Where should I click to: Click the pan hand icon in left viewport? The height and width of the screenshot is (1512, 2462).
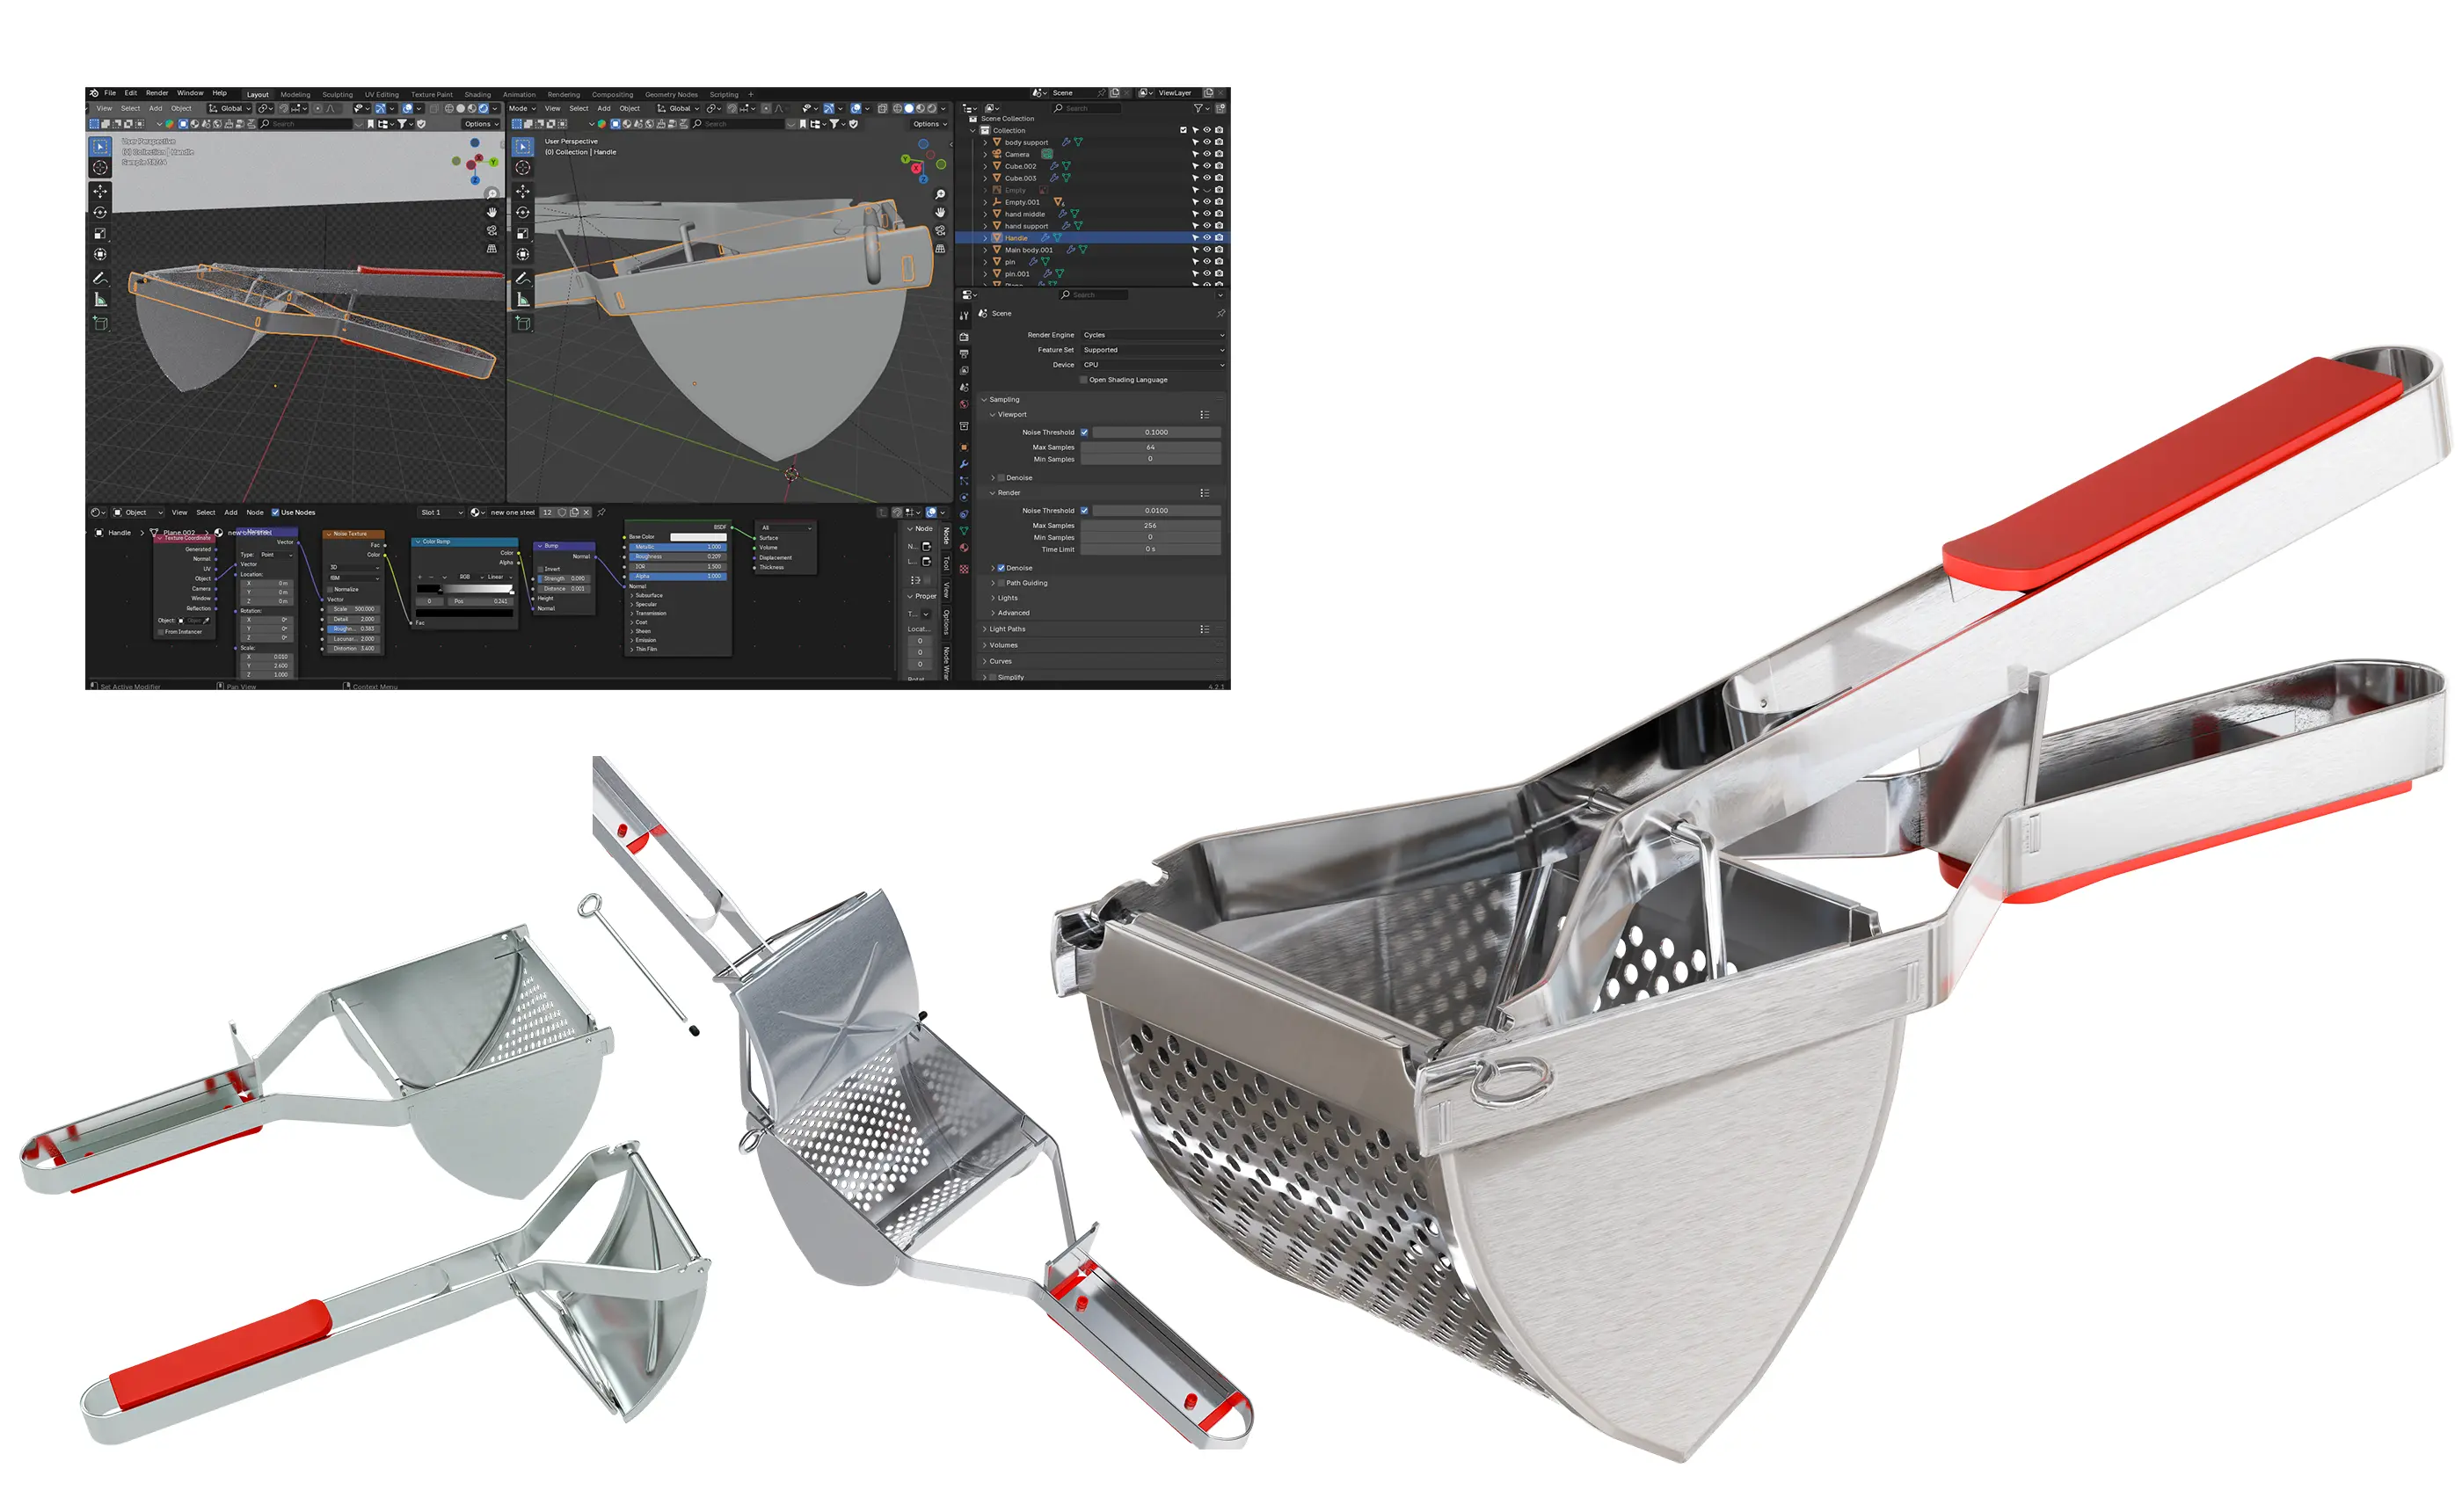tap(492, 212)
